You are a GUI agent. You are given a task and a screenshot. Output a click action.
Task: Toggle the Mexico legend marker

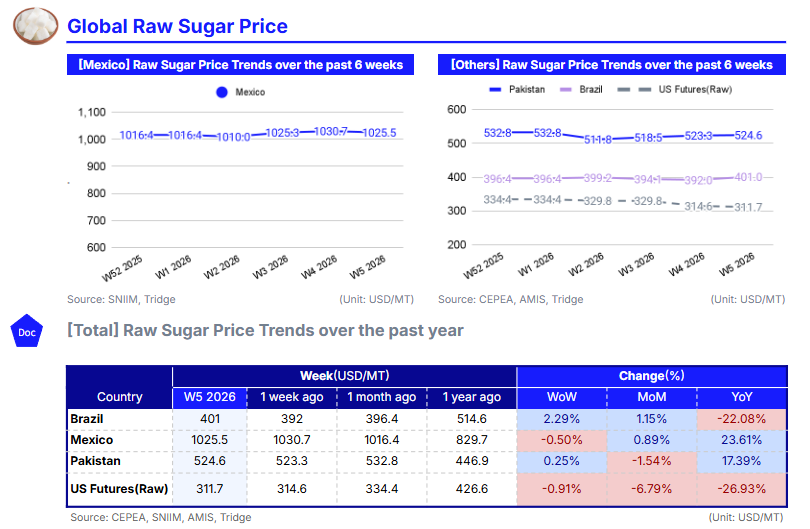[x=222, y=92]
